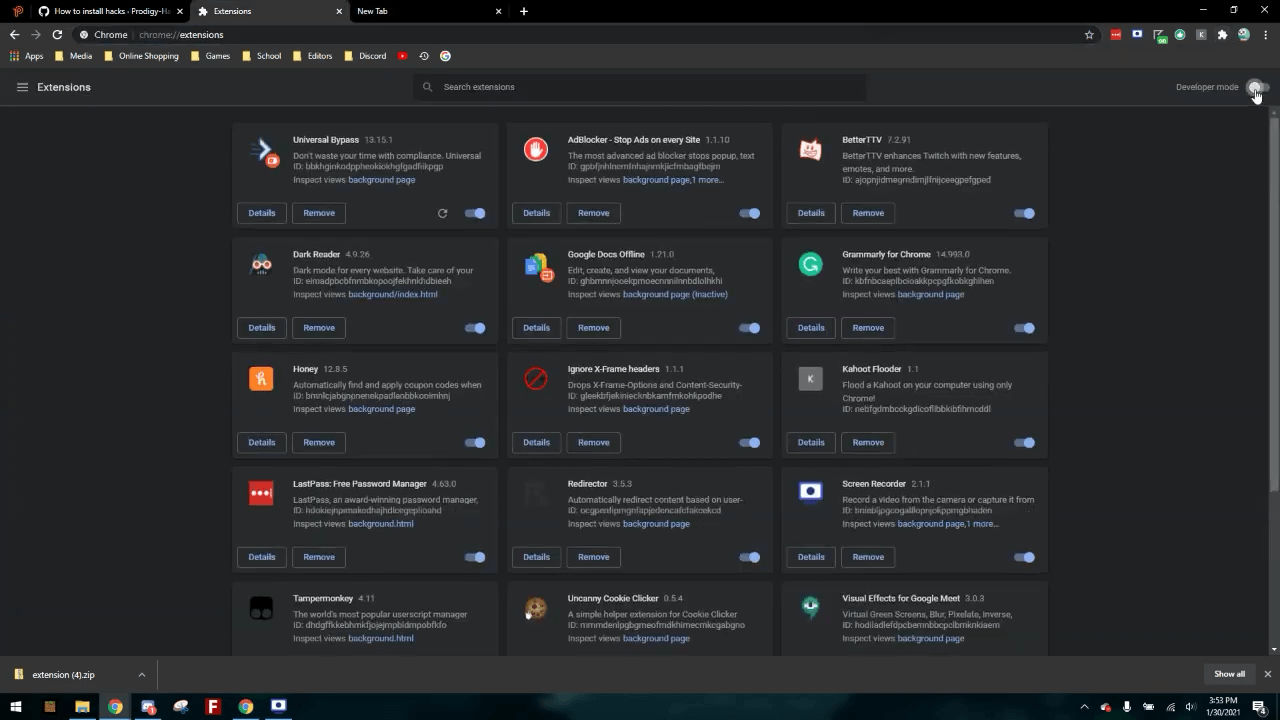This screenshot has height=720, width=1280.
Task: Open the AdBlocker background page link
Action: click(x=656, y=180)
